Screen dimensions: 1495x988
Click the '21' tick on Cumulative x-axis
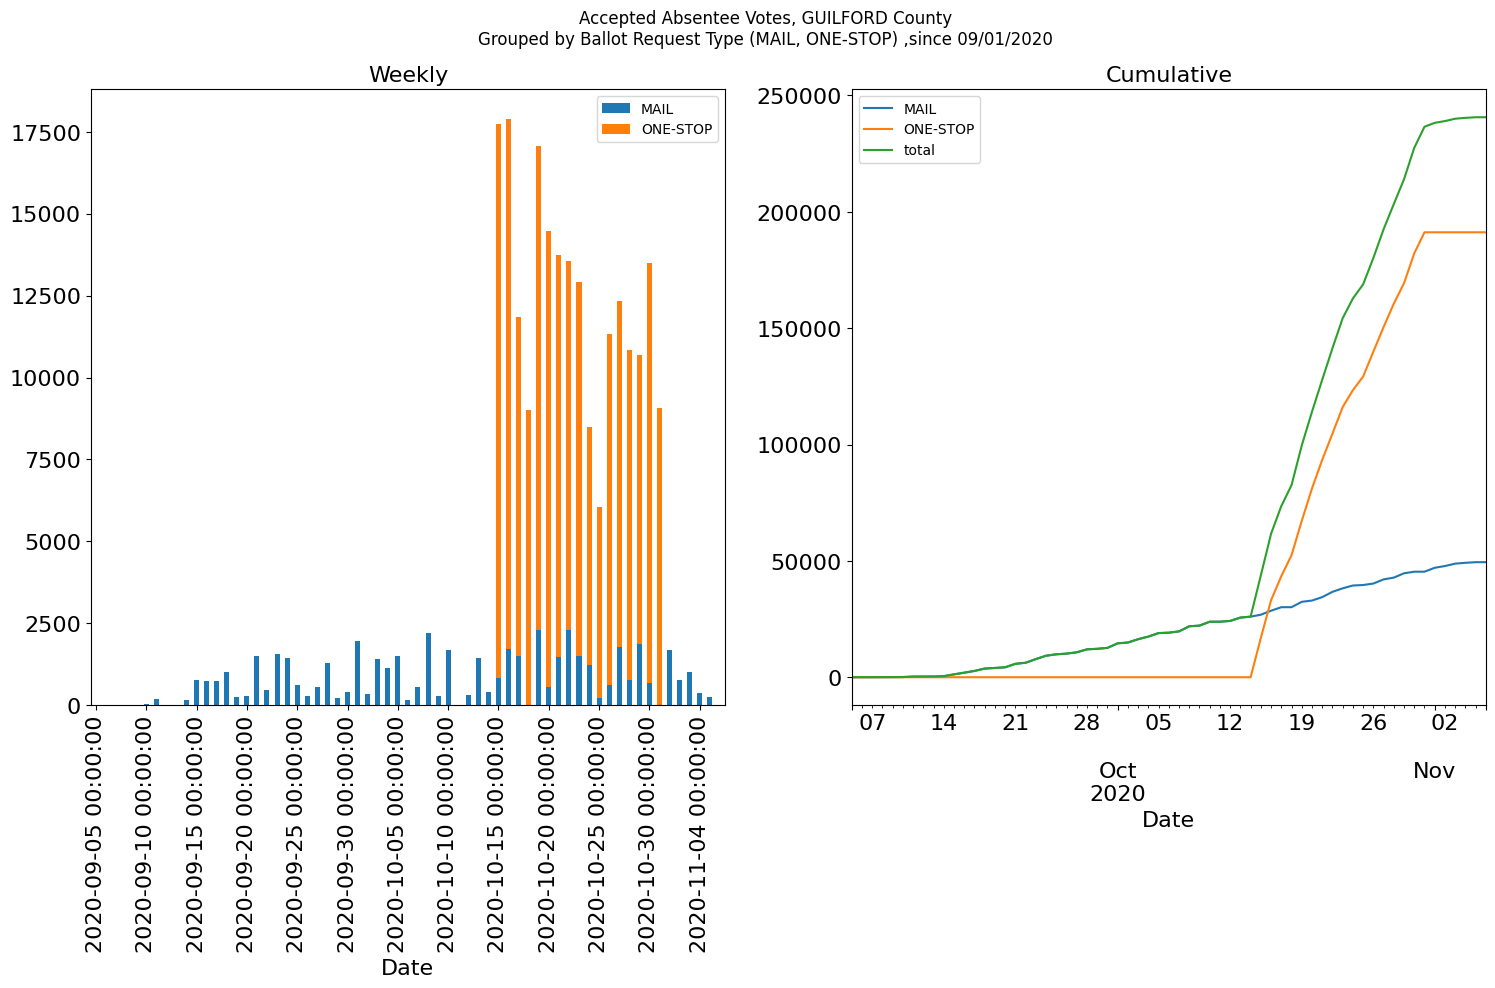pyautogui.click(x=1015, y=722)
